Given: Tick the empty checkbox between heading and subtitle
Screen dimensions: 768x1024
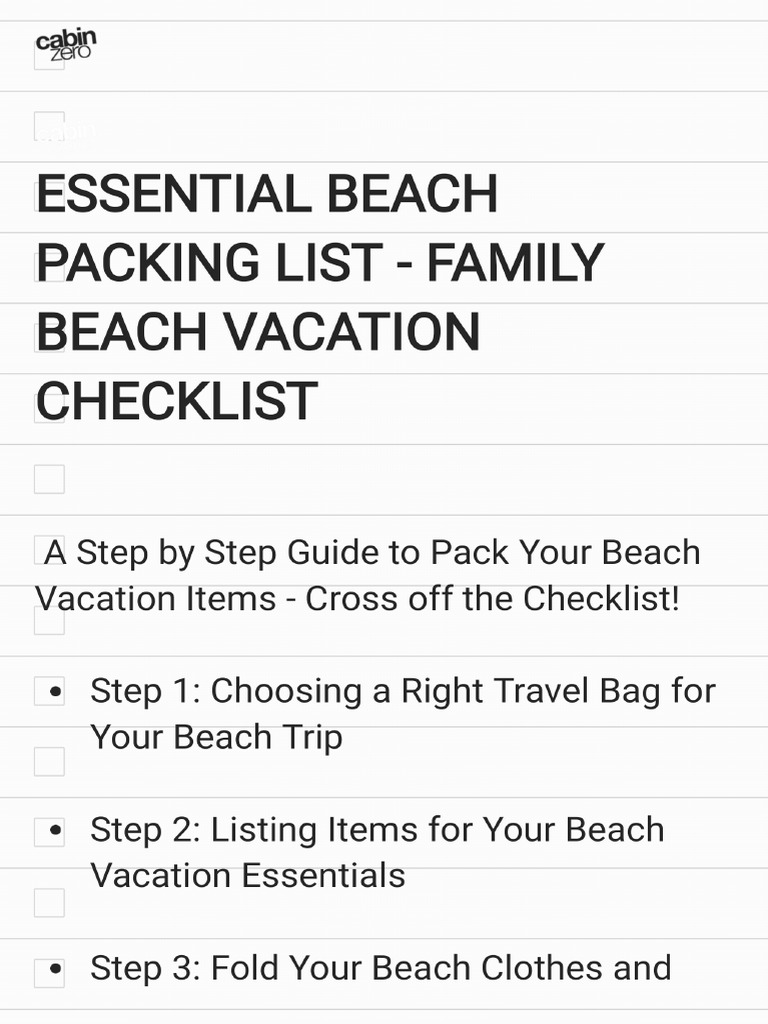Looking at the screenshot, I should coord(49,479).
